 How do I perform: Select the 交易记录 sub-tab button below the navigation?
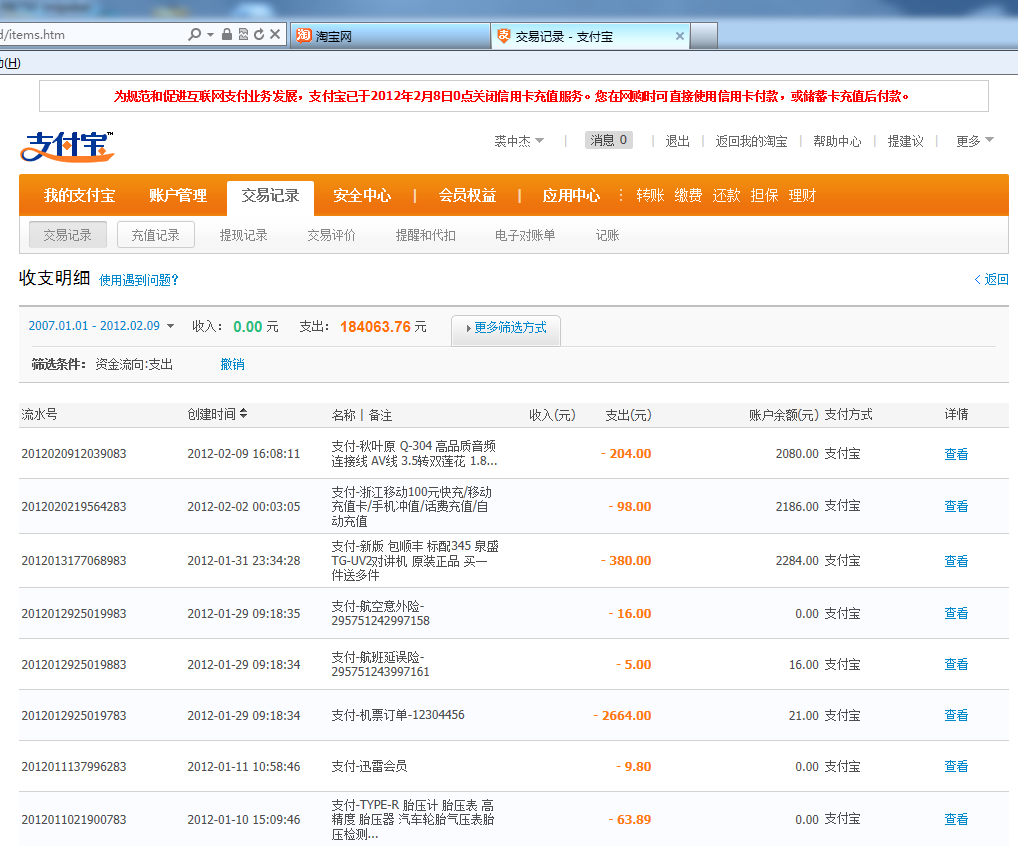68,235
